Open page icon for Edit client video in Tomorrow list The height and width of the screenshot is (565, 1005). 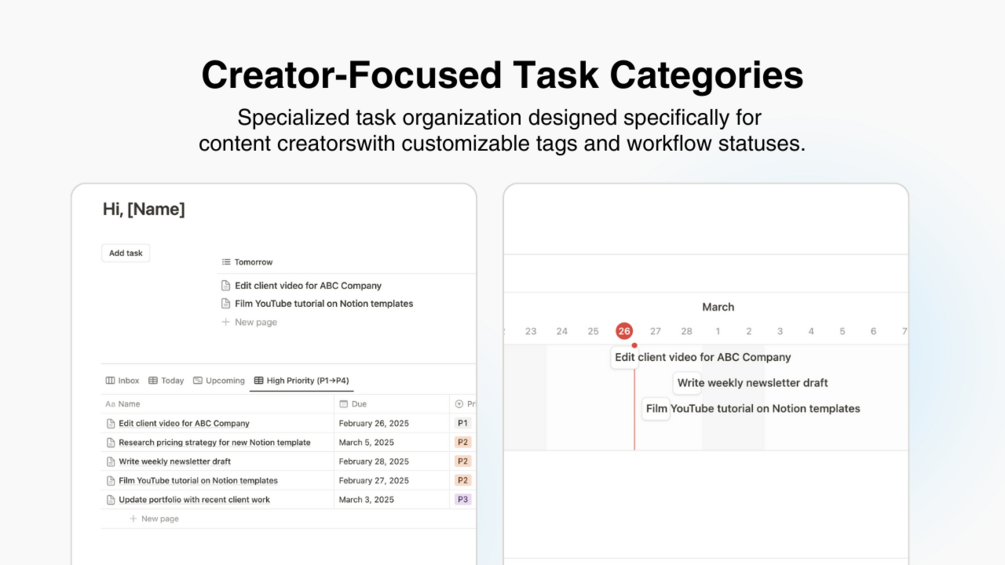pos(226,286)
